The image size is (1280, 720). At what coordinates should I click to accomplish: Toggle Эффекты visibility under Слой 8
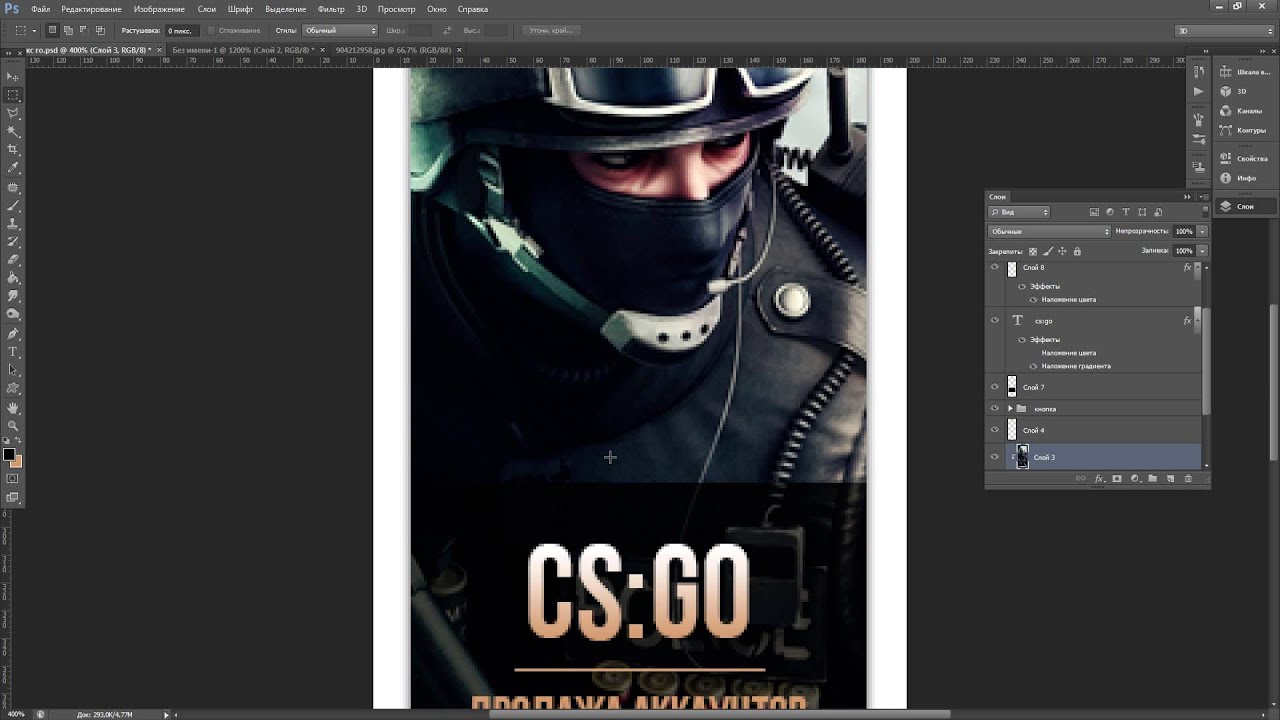click(1022, 286)
